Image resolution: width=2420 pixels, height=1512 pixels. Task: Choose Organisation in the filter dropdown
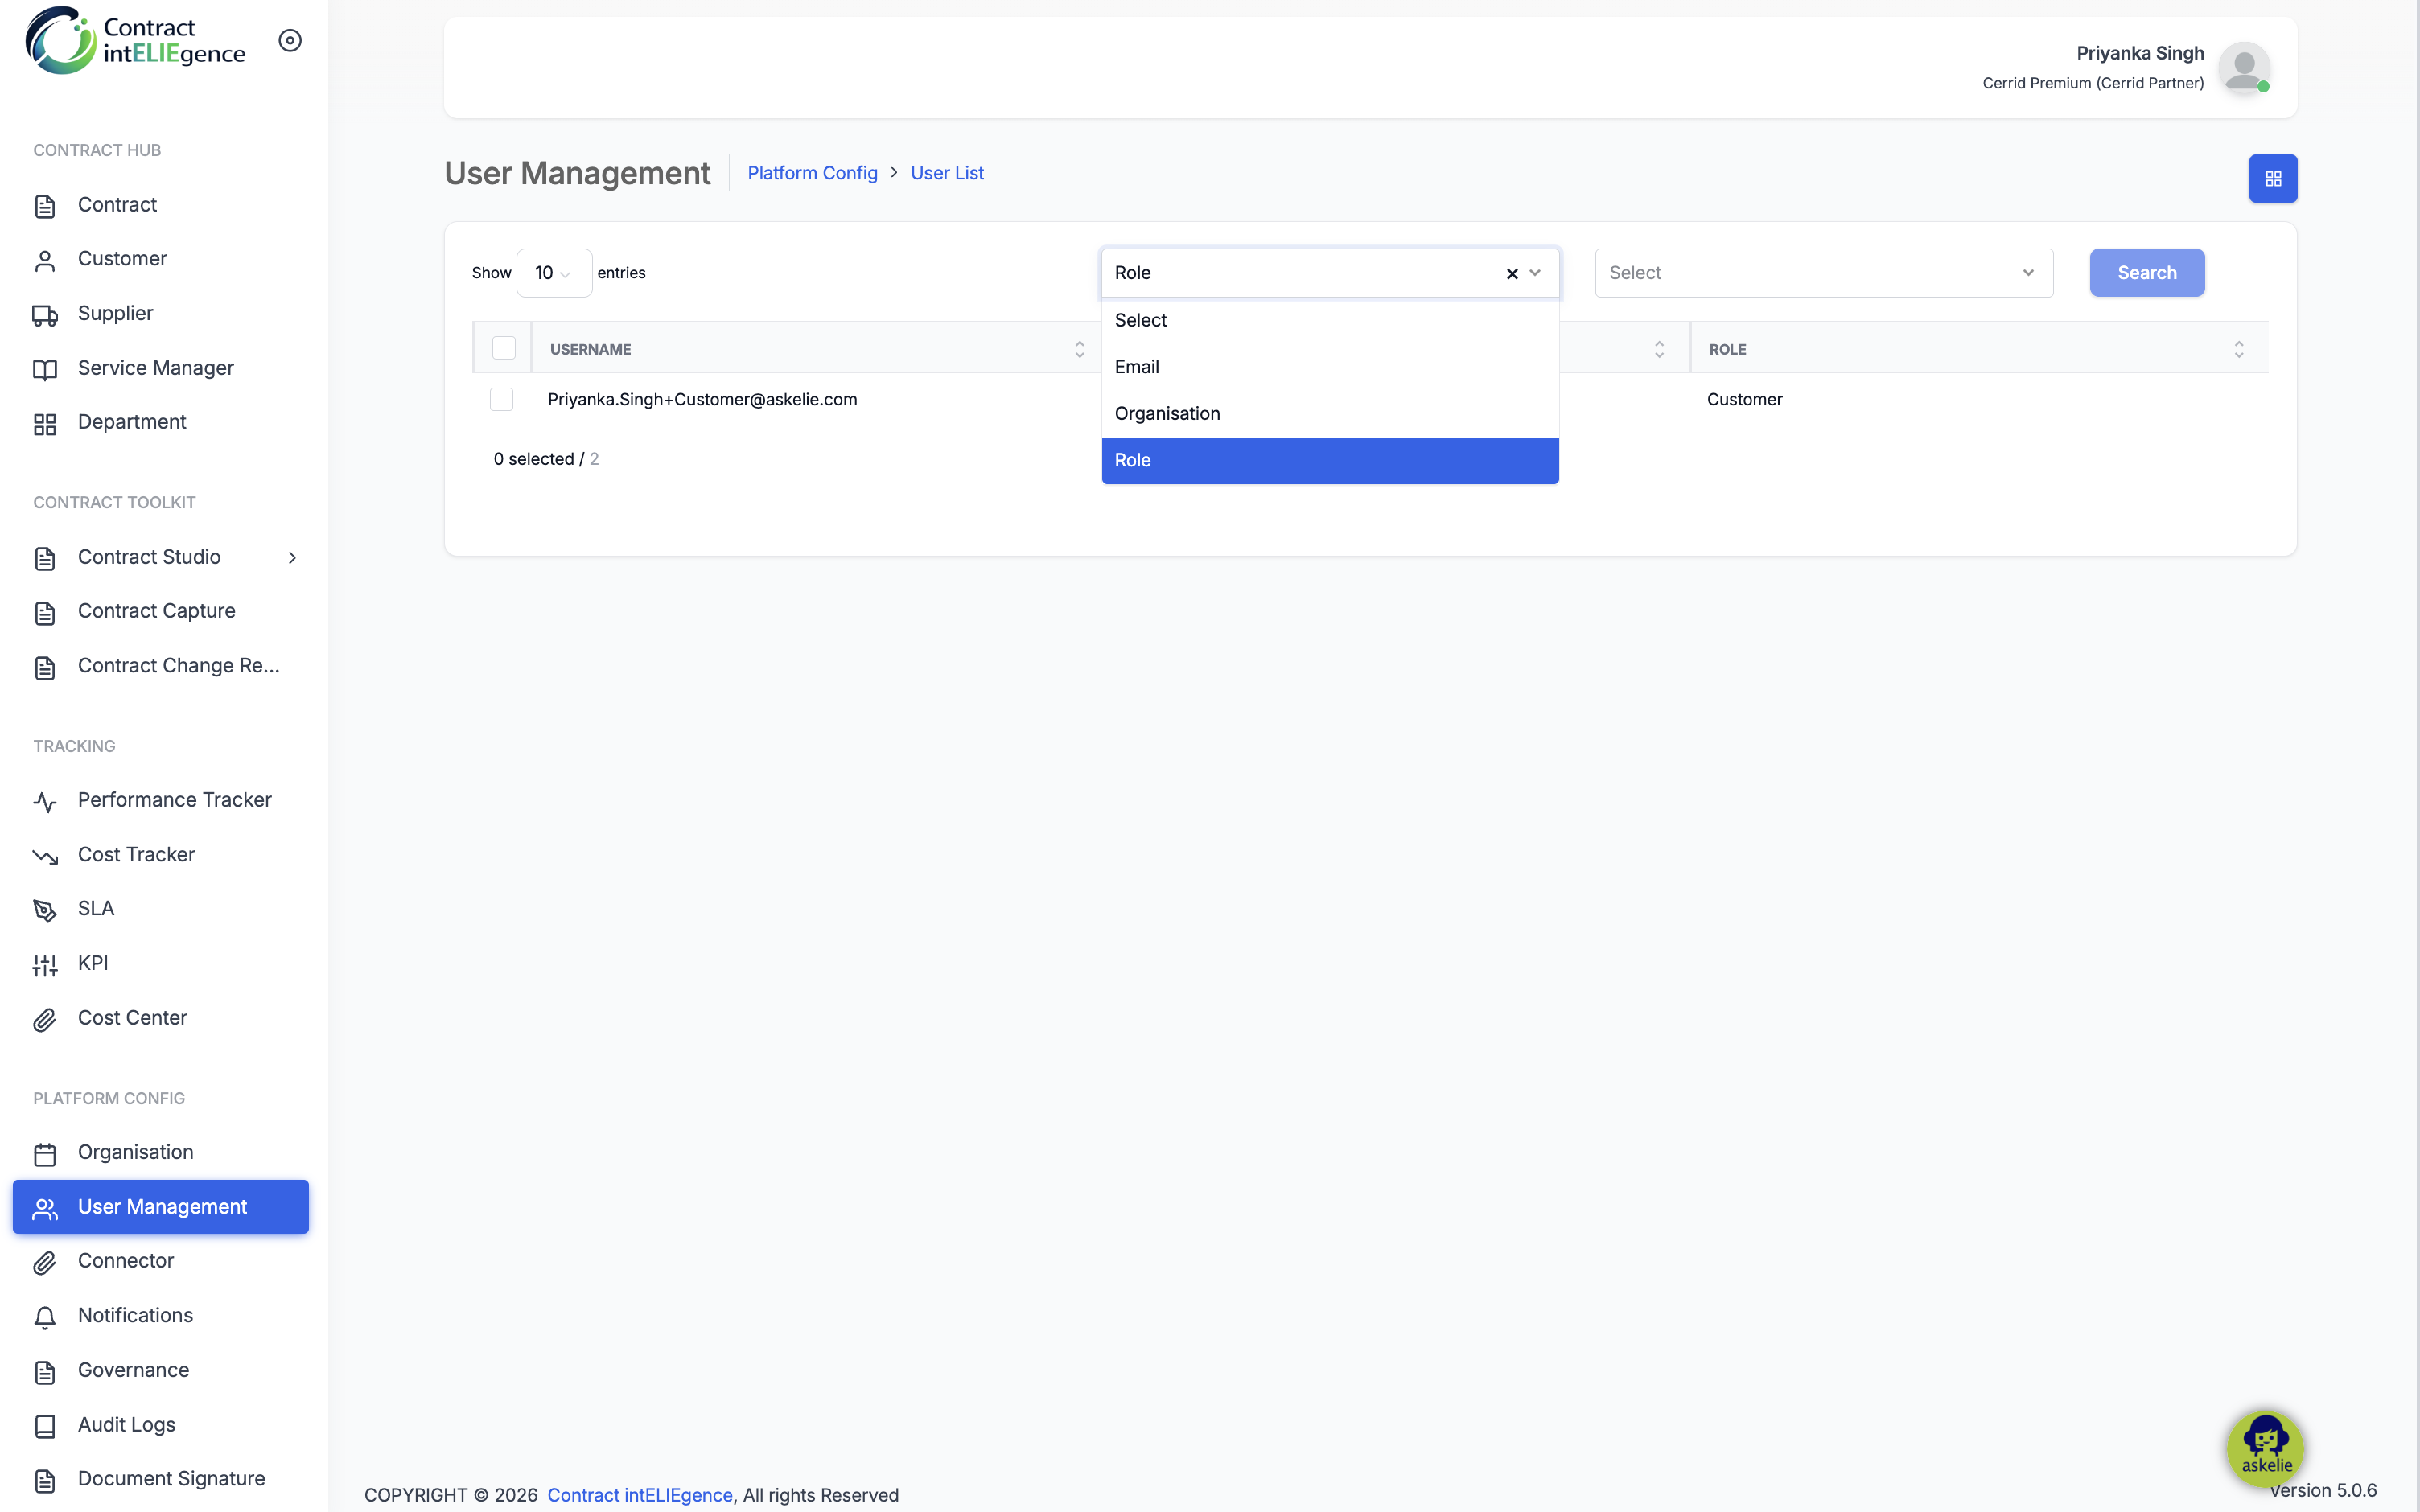pyautogui.click(x=1330, y=414)
